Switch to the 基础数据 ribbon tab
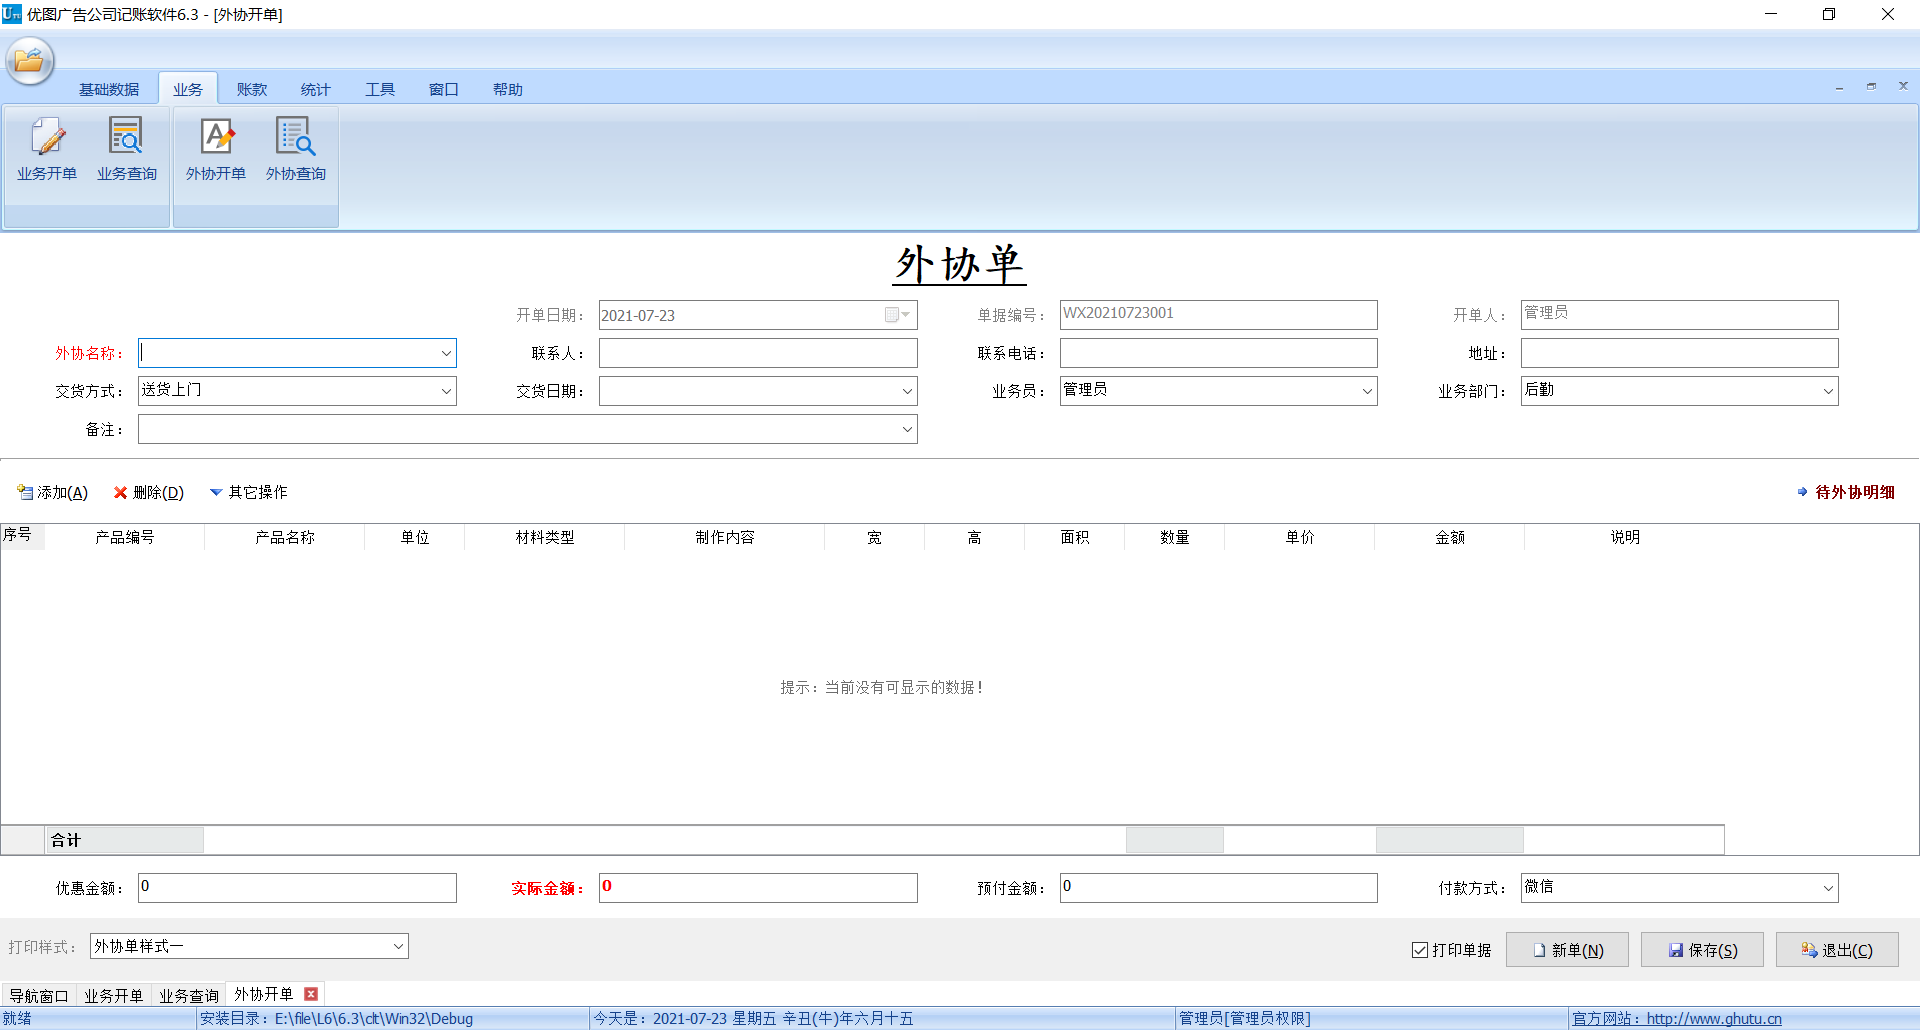This screenshot has width=1920, height=1030. [109, 89]
